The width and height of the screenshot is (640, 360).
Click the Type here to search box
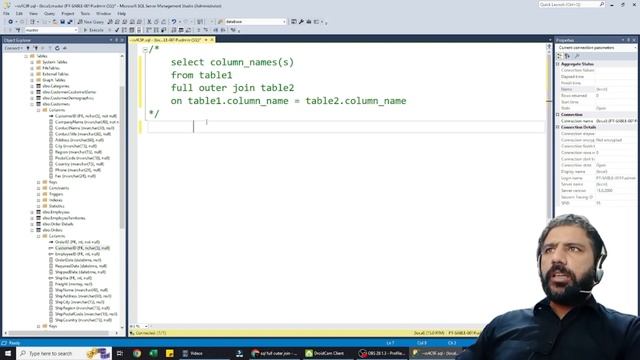[x=63, y=353]
